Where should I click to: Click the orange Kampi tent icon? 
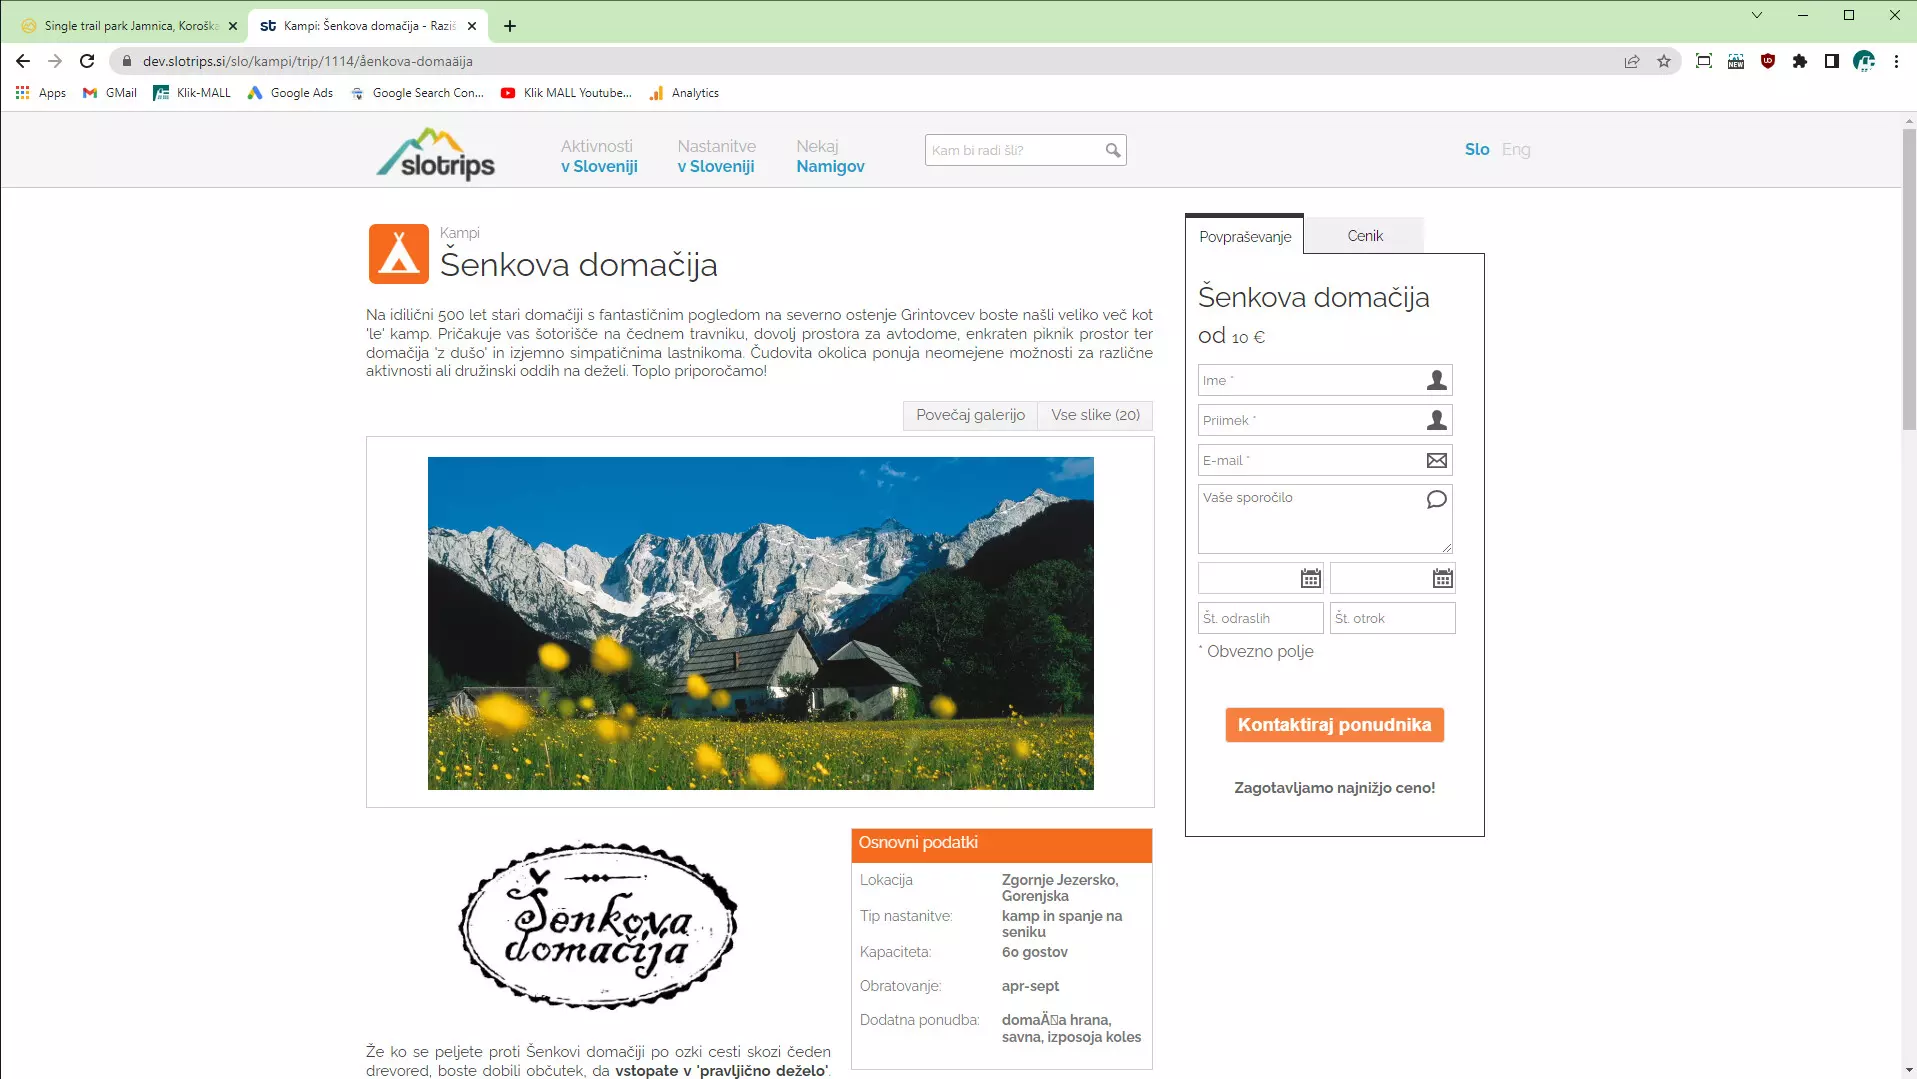[398, 254]
